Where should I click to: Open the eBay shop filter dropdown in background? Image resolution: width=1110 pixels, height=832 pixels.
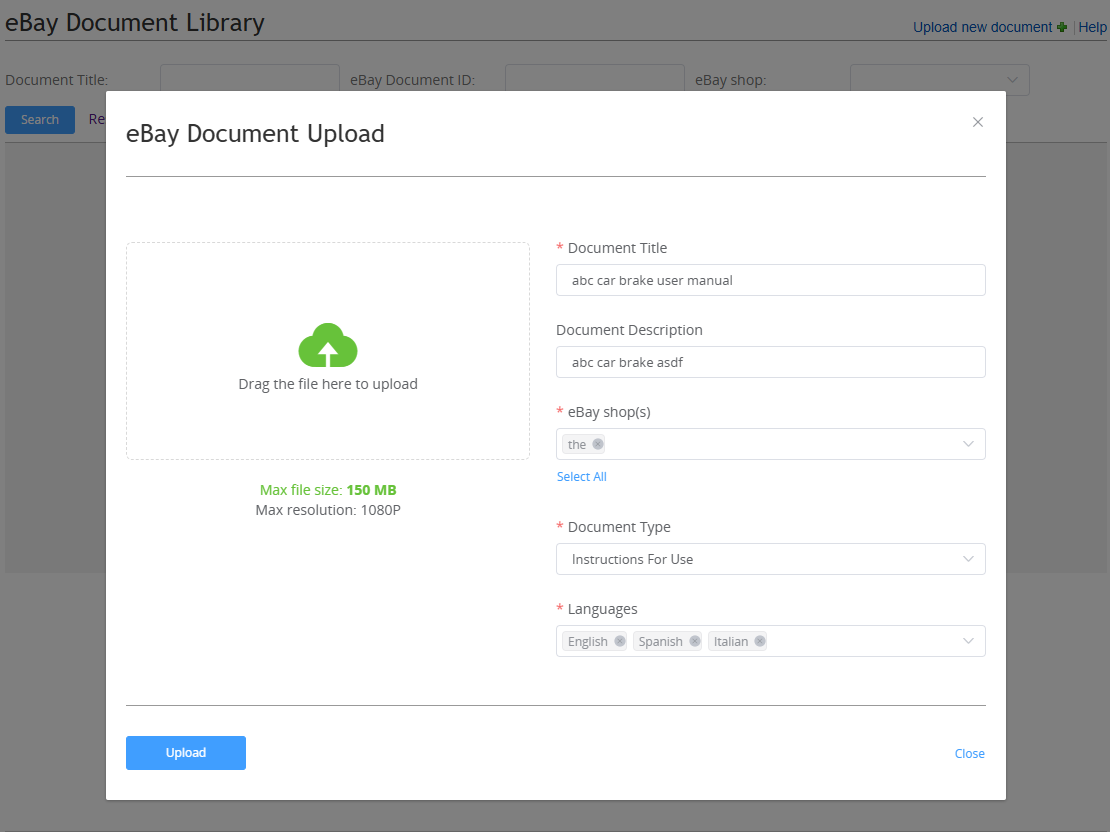pos(939,80)
